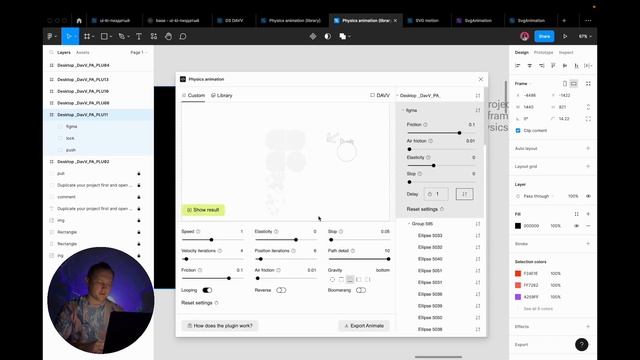
Task: Select the Hand tool
Action: pos(168,36)
